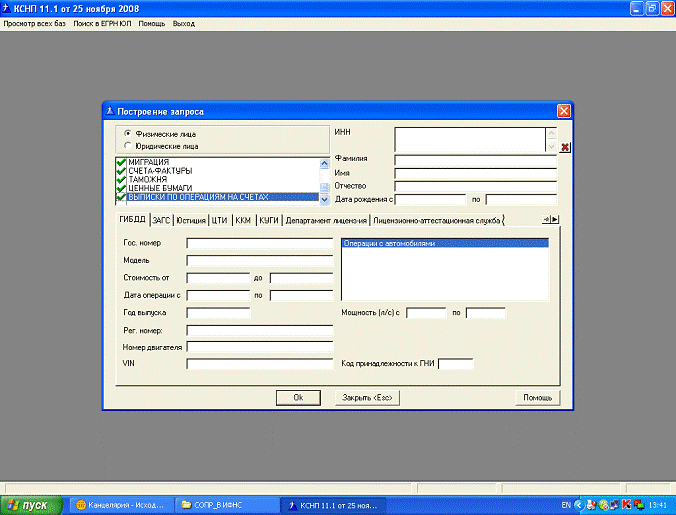Screen dimensions: 676x515
Task: Click the Закрыть <Esc> button
Action: [367, 397]
